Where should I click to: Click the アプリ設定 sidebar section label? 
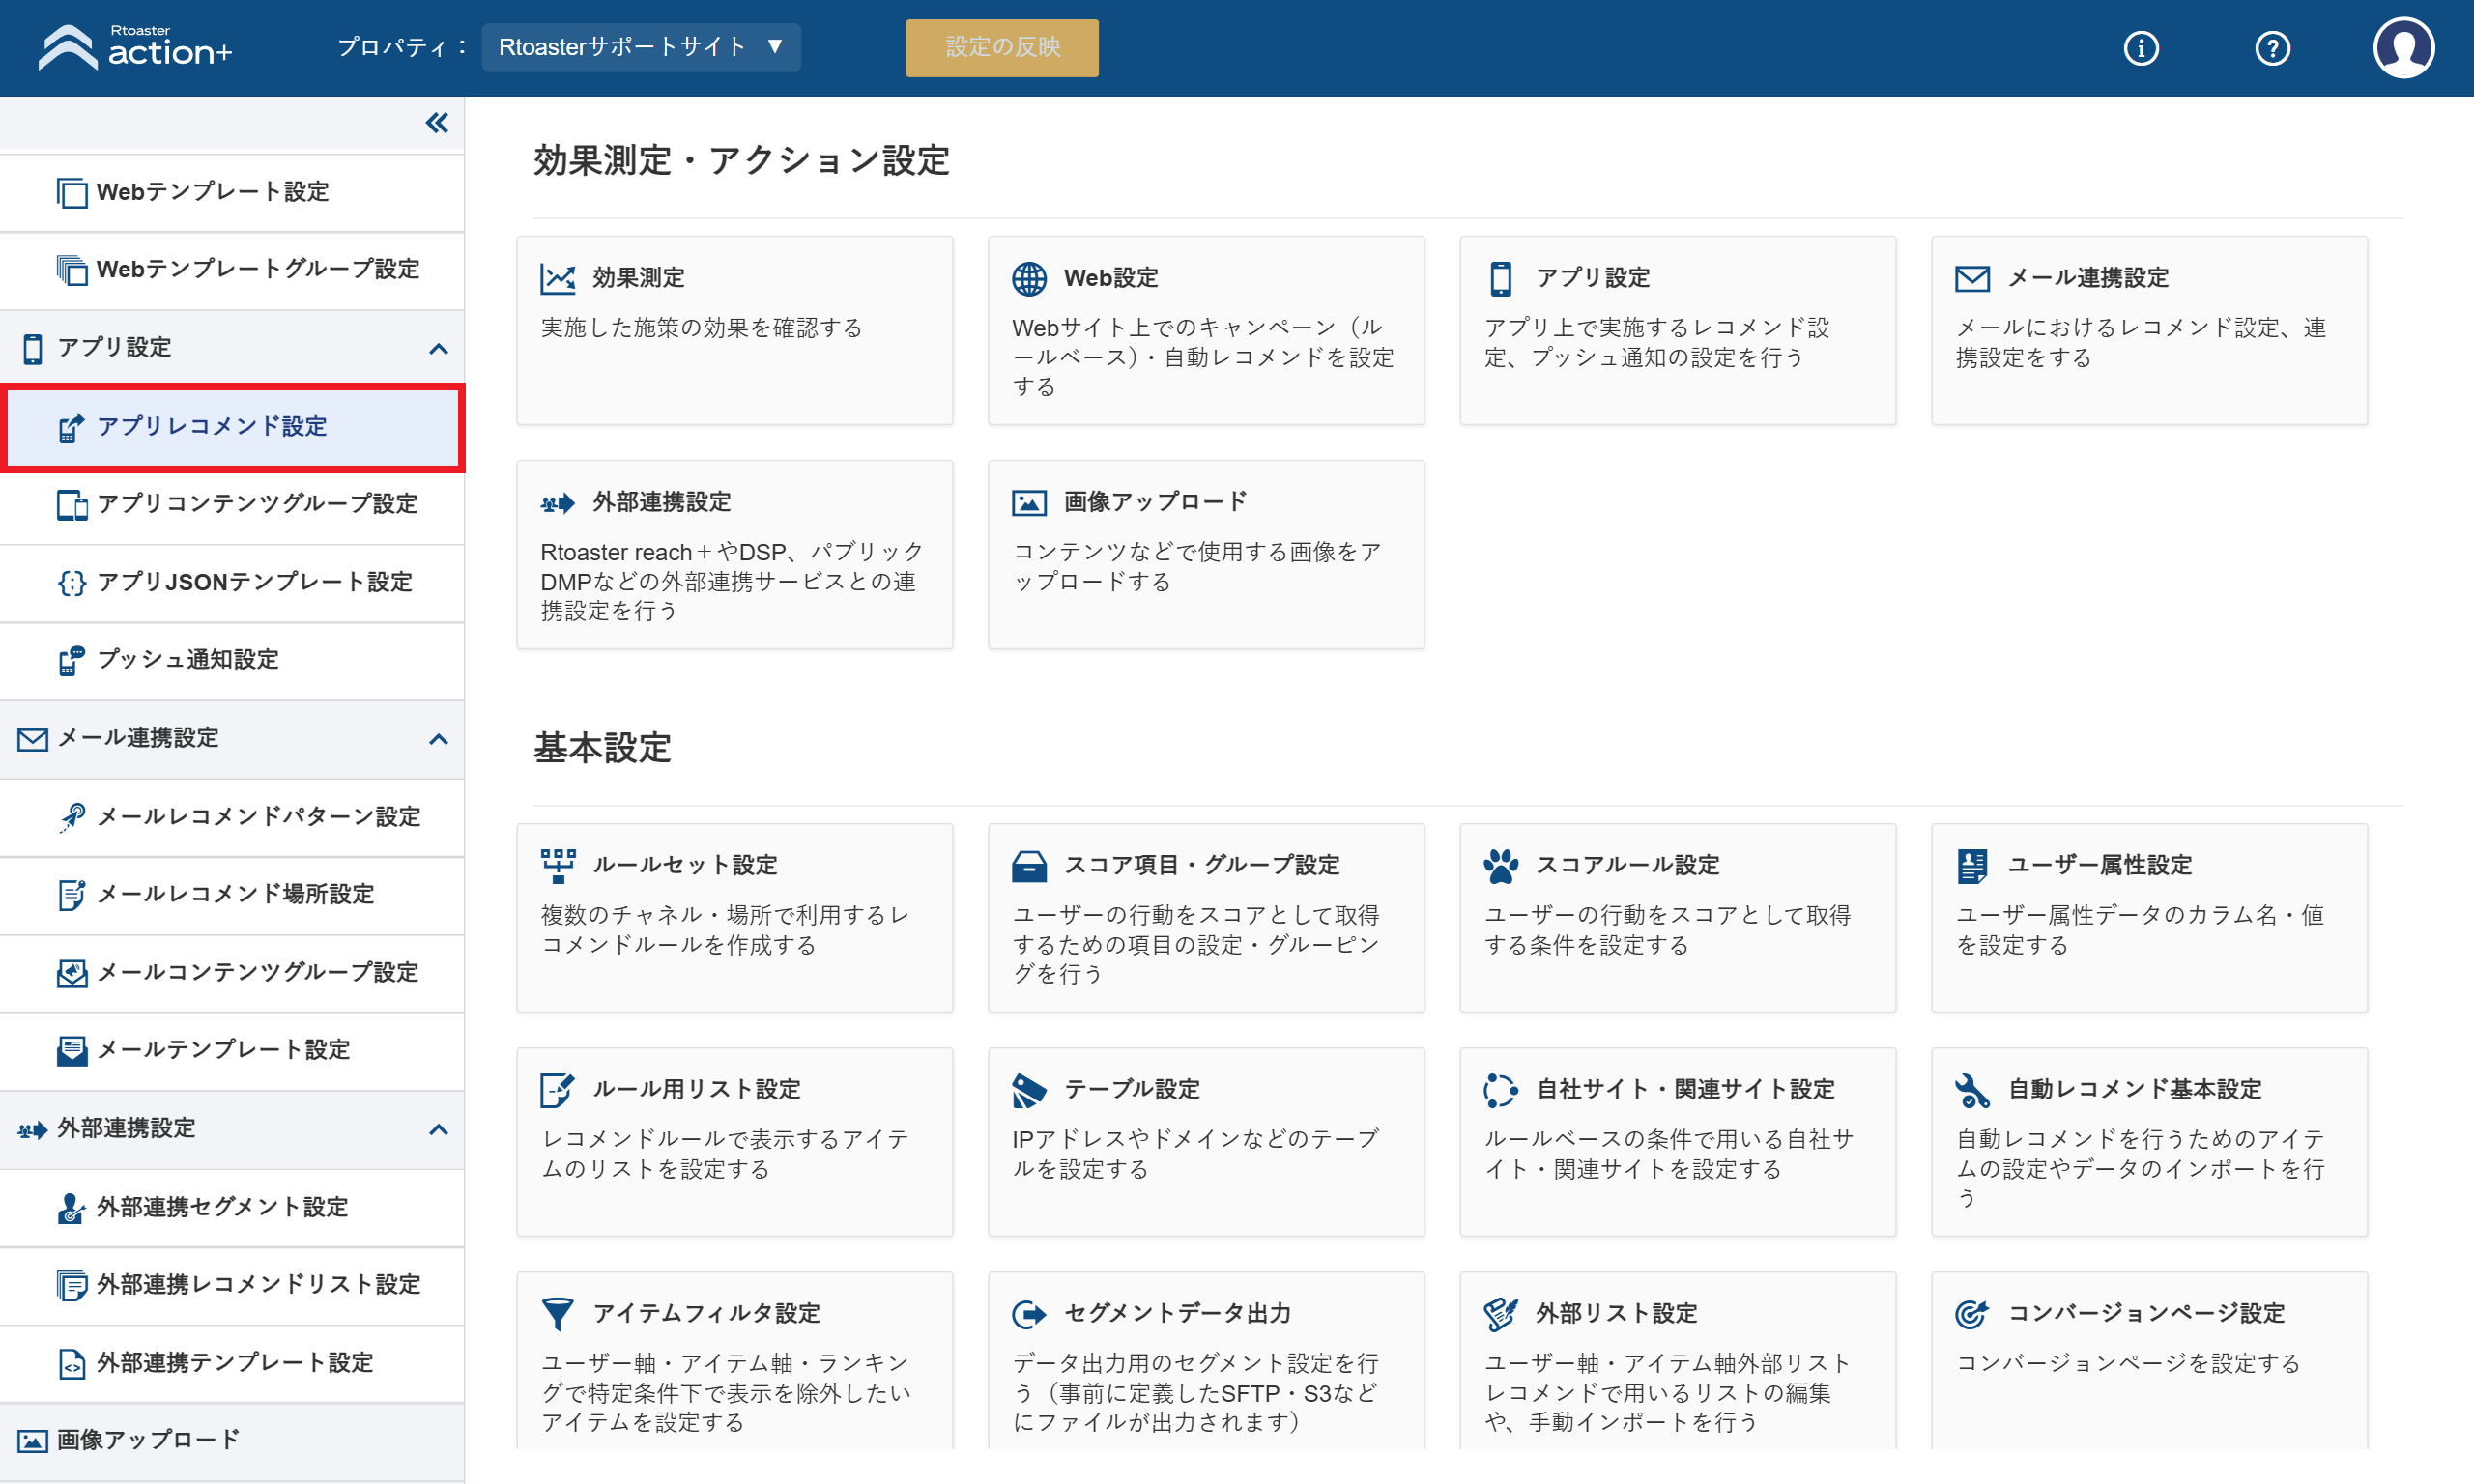point(114,347)
